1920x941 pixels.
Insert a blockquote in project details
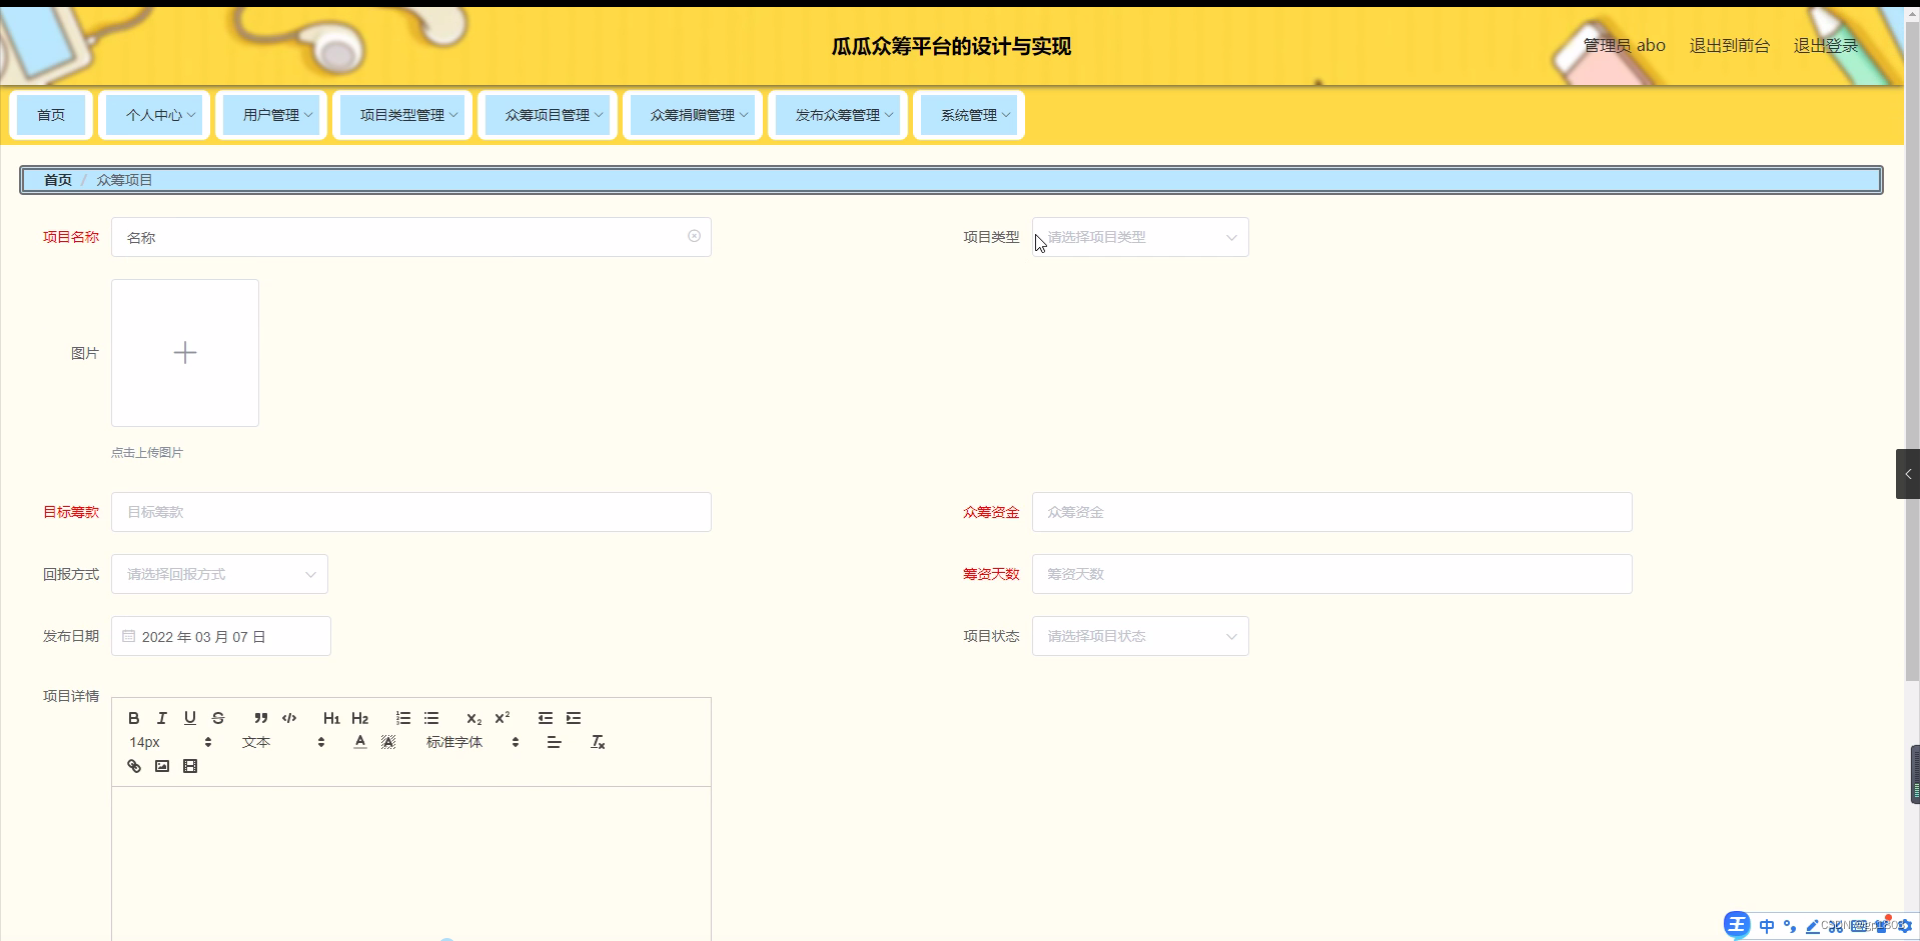click(x=260, y=717)
